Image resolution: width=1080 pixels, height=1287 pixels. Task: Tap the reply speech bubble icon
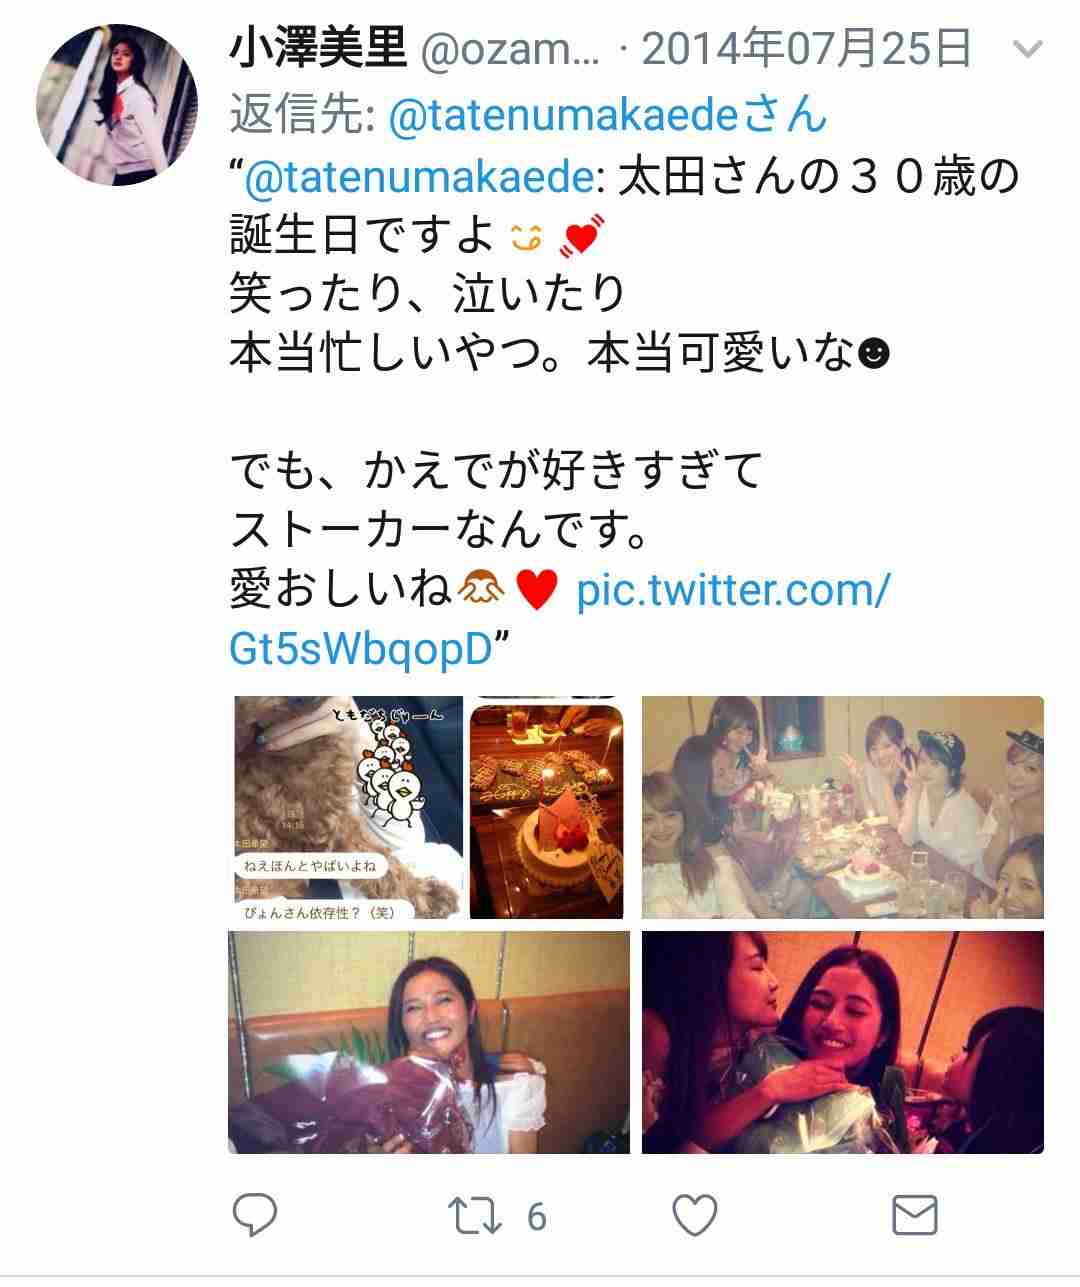[256, 1215]
